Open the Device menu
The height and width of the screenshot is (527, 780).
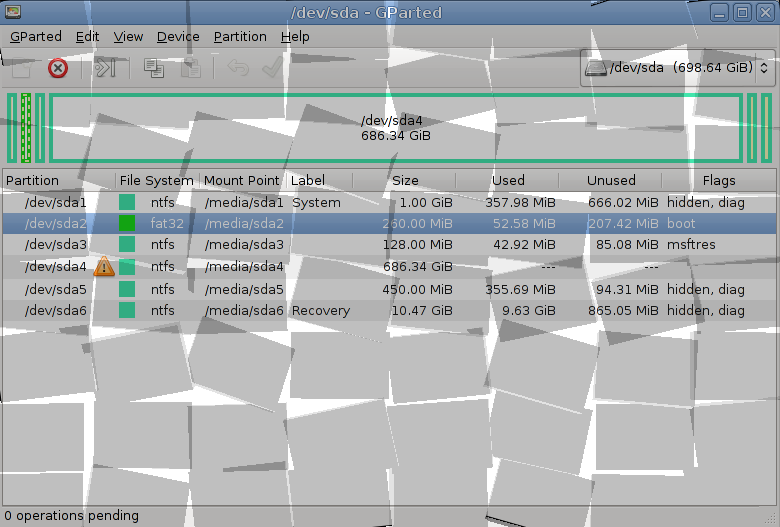click(x=178, y=37)
